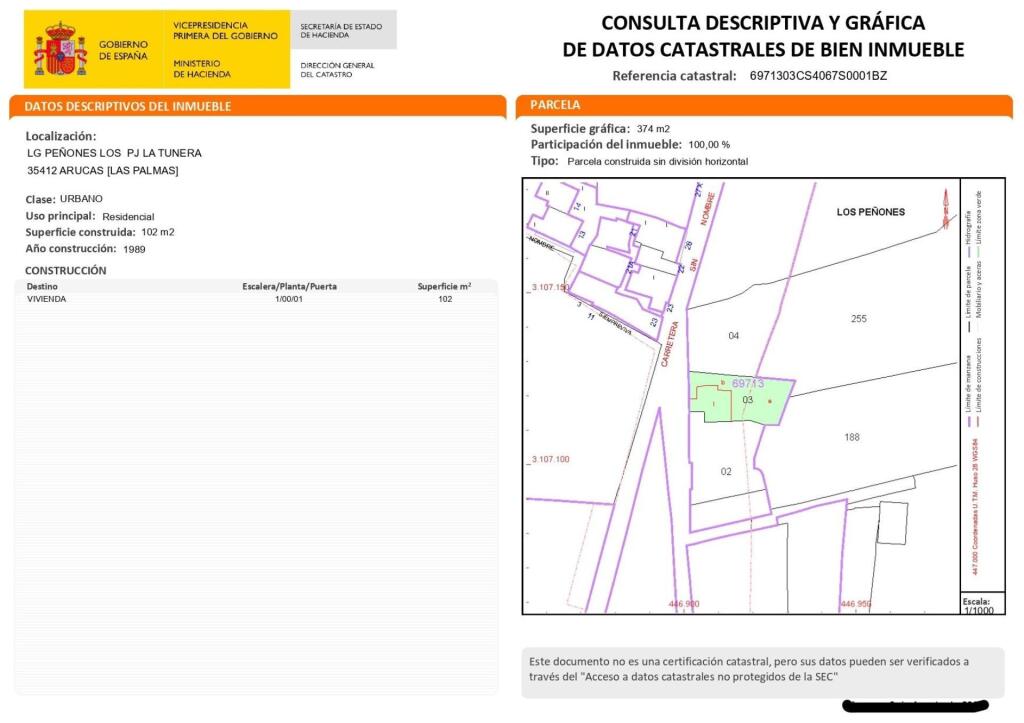Click the north arrow compass on the map

tap(946, 208)
